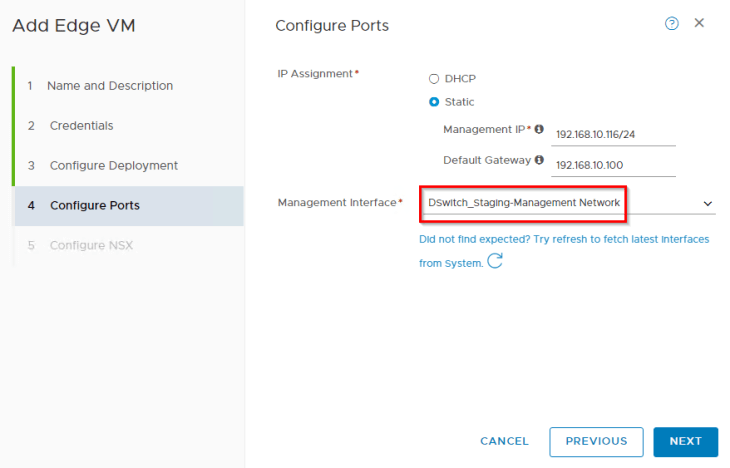
Task: Proceed with the NEXT button
Action: coord(685,441)
